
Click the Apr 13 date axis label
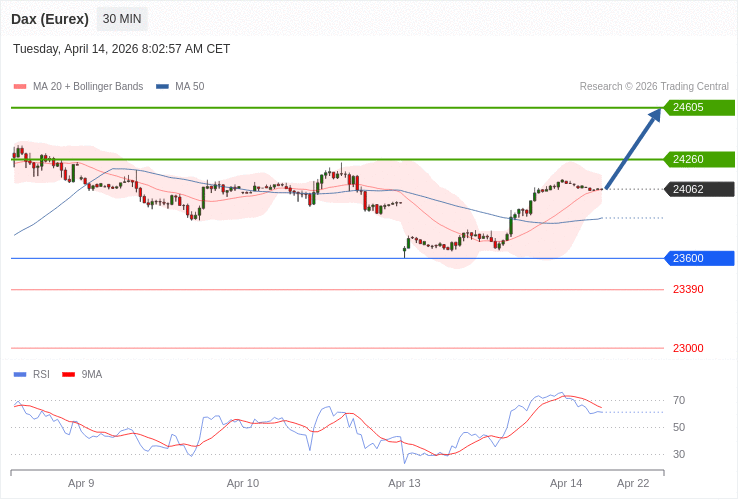tap(404, 482)
